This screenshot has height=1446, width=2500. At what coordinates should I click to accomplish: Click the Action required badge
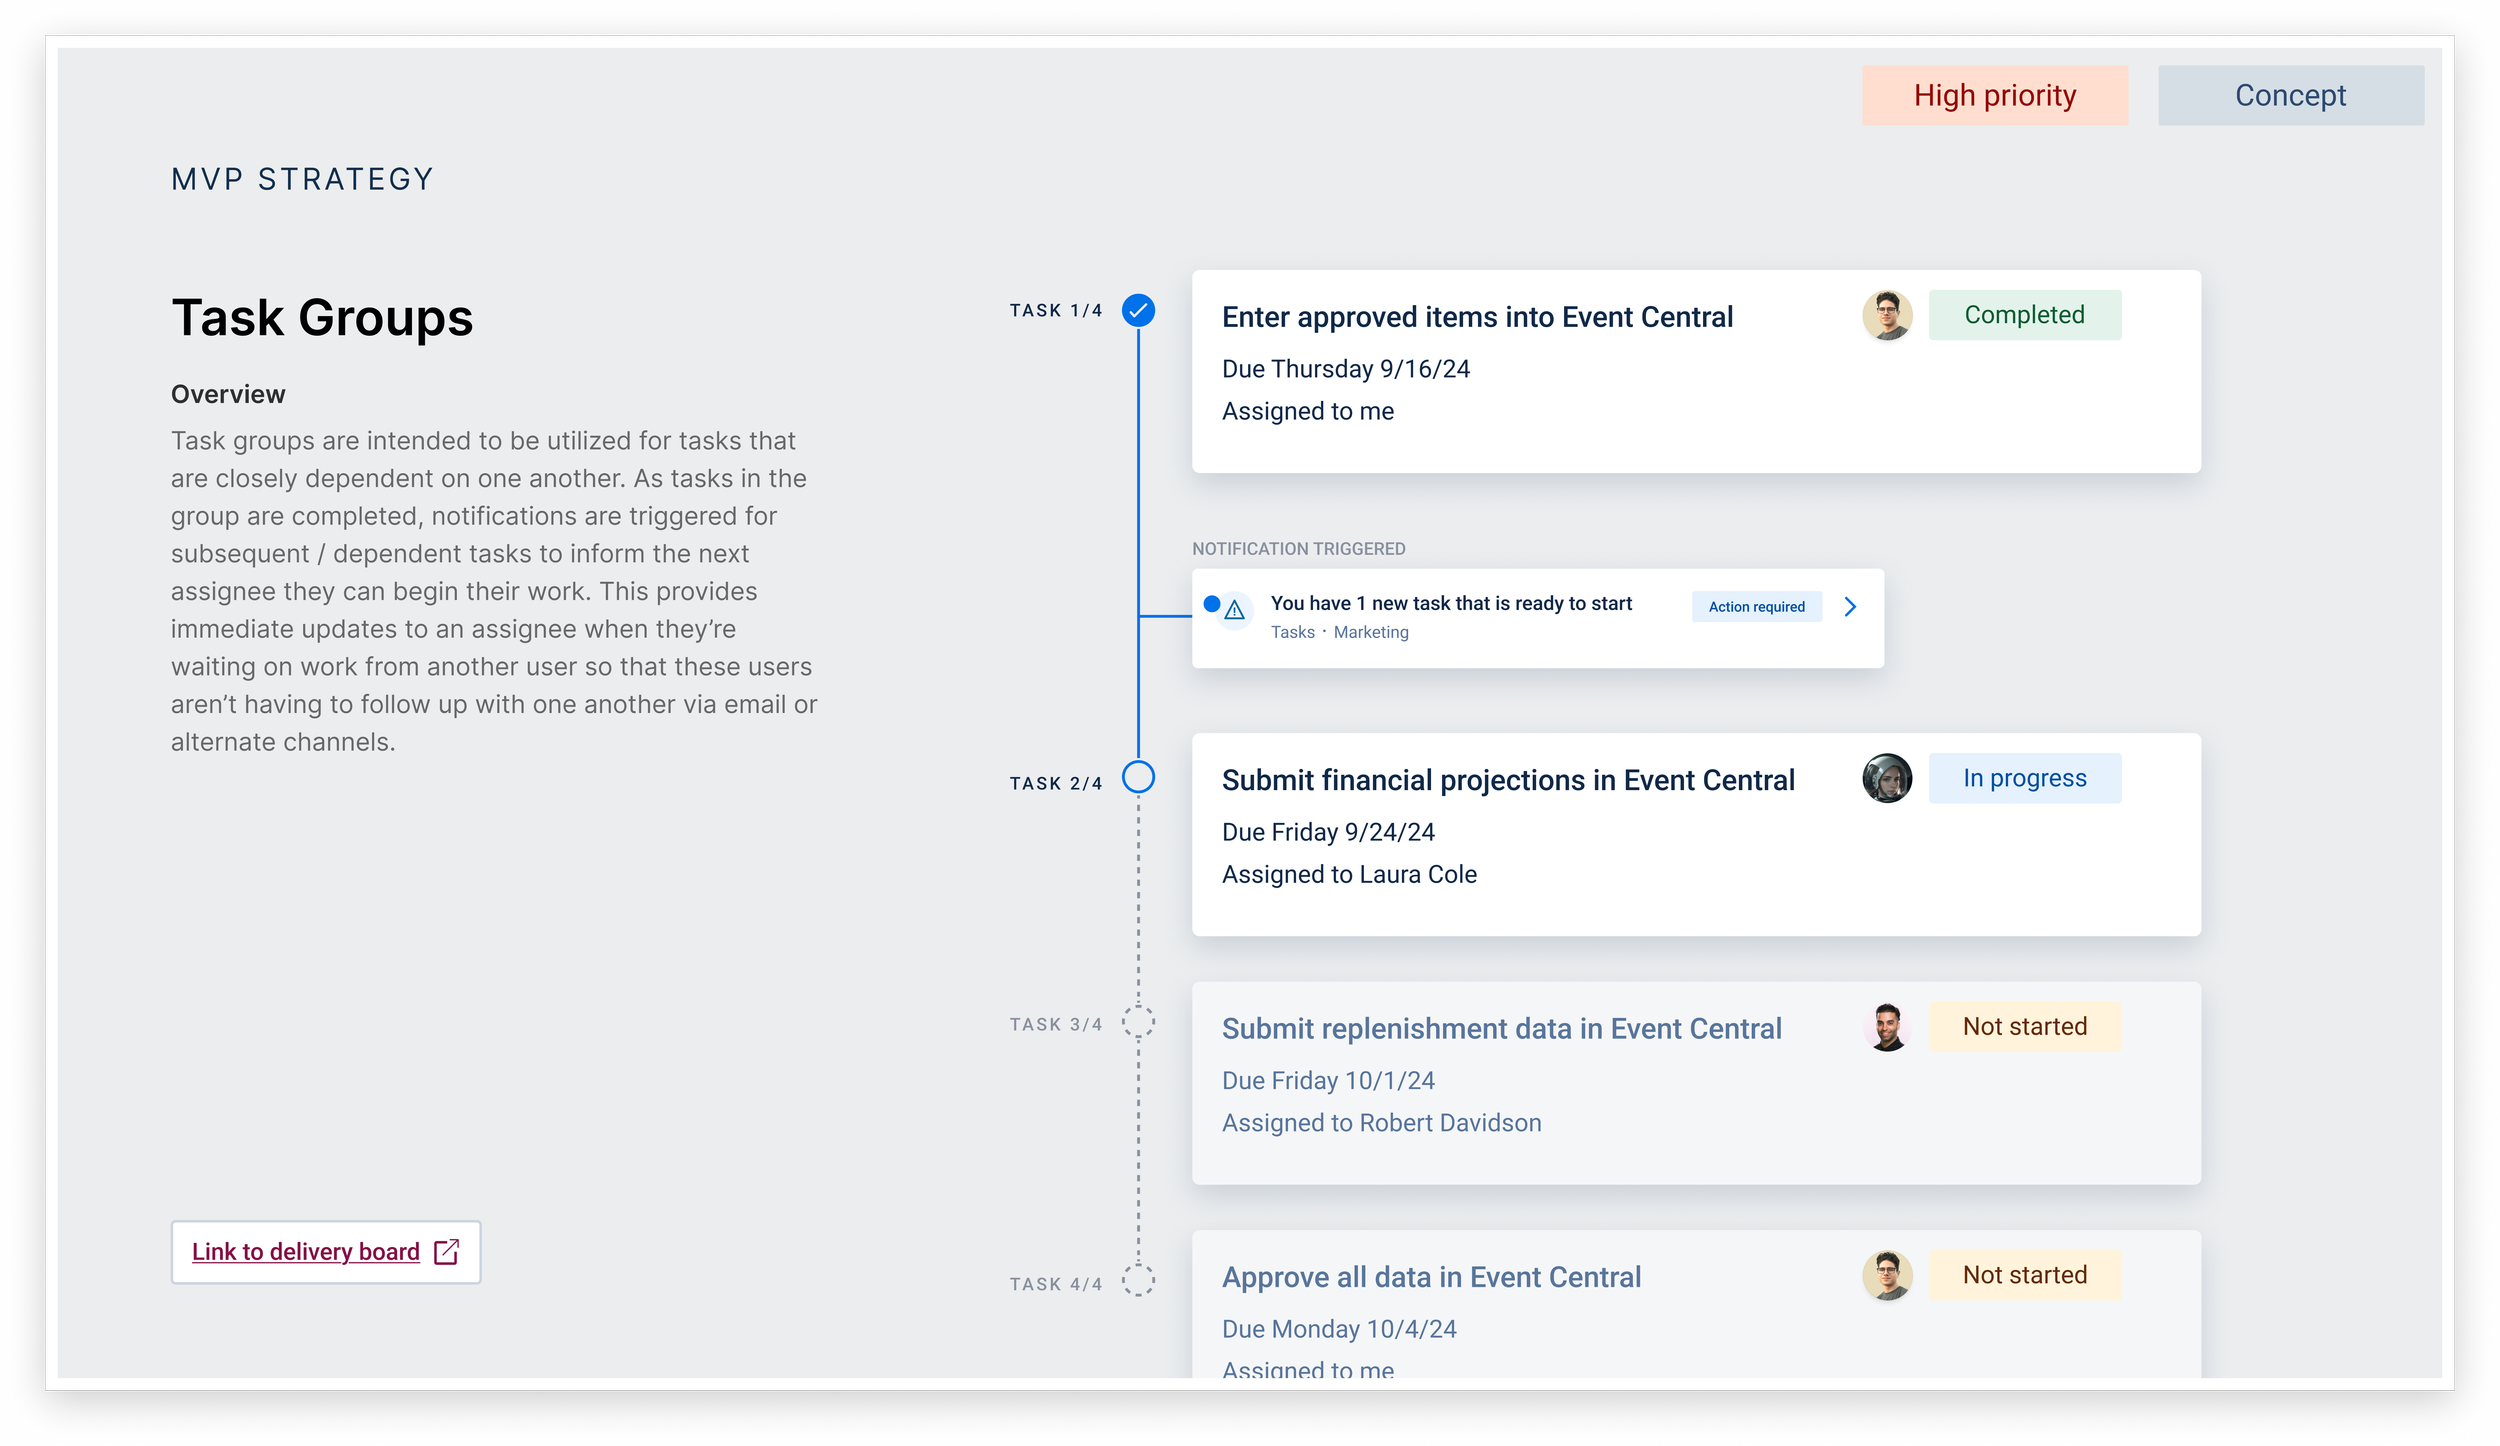pos(1756,607)
